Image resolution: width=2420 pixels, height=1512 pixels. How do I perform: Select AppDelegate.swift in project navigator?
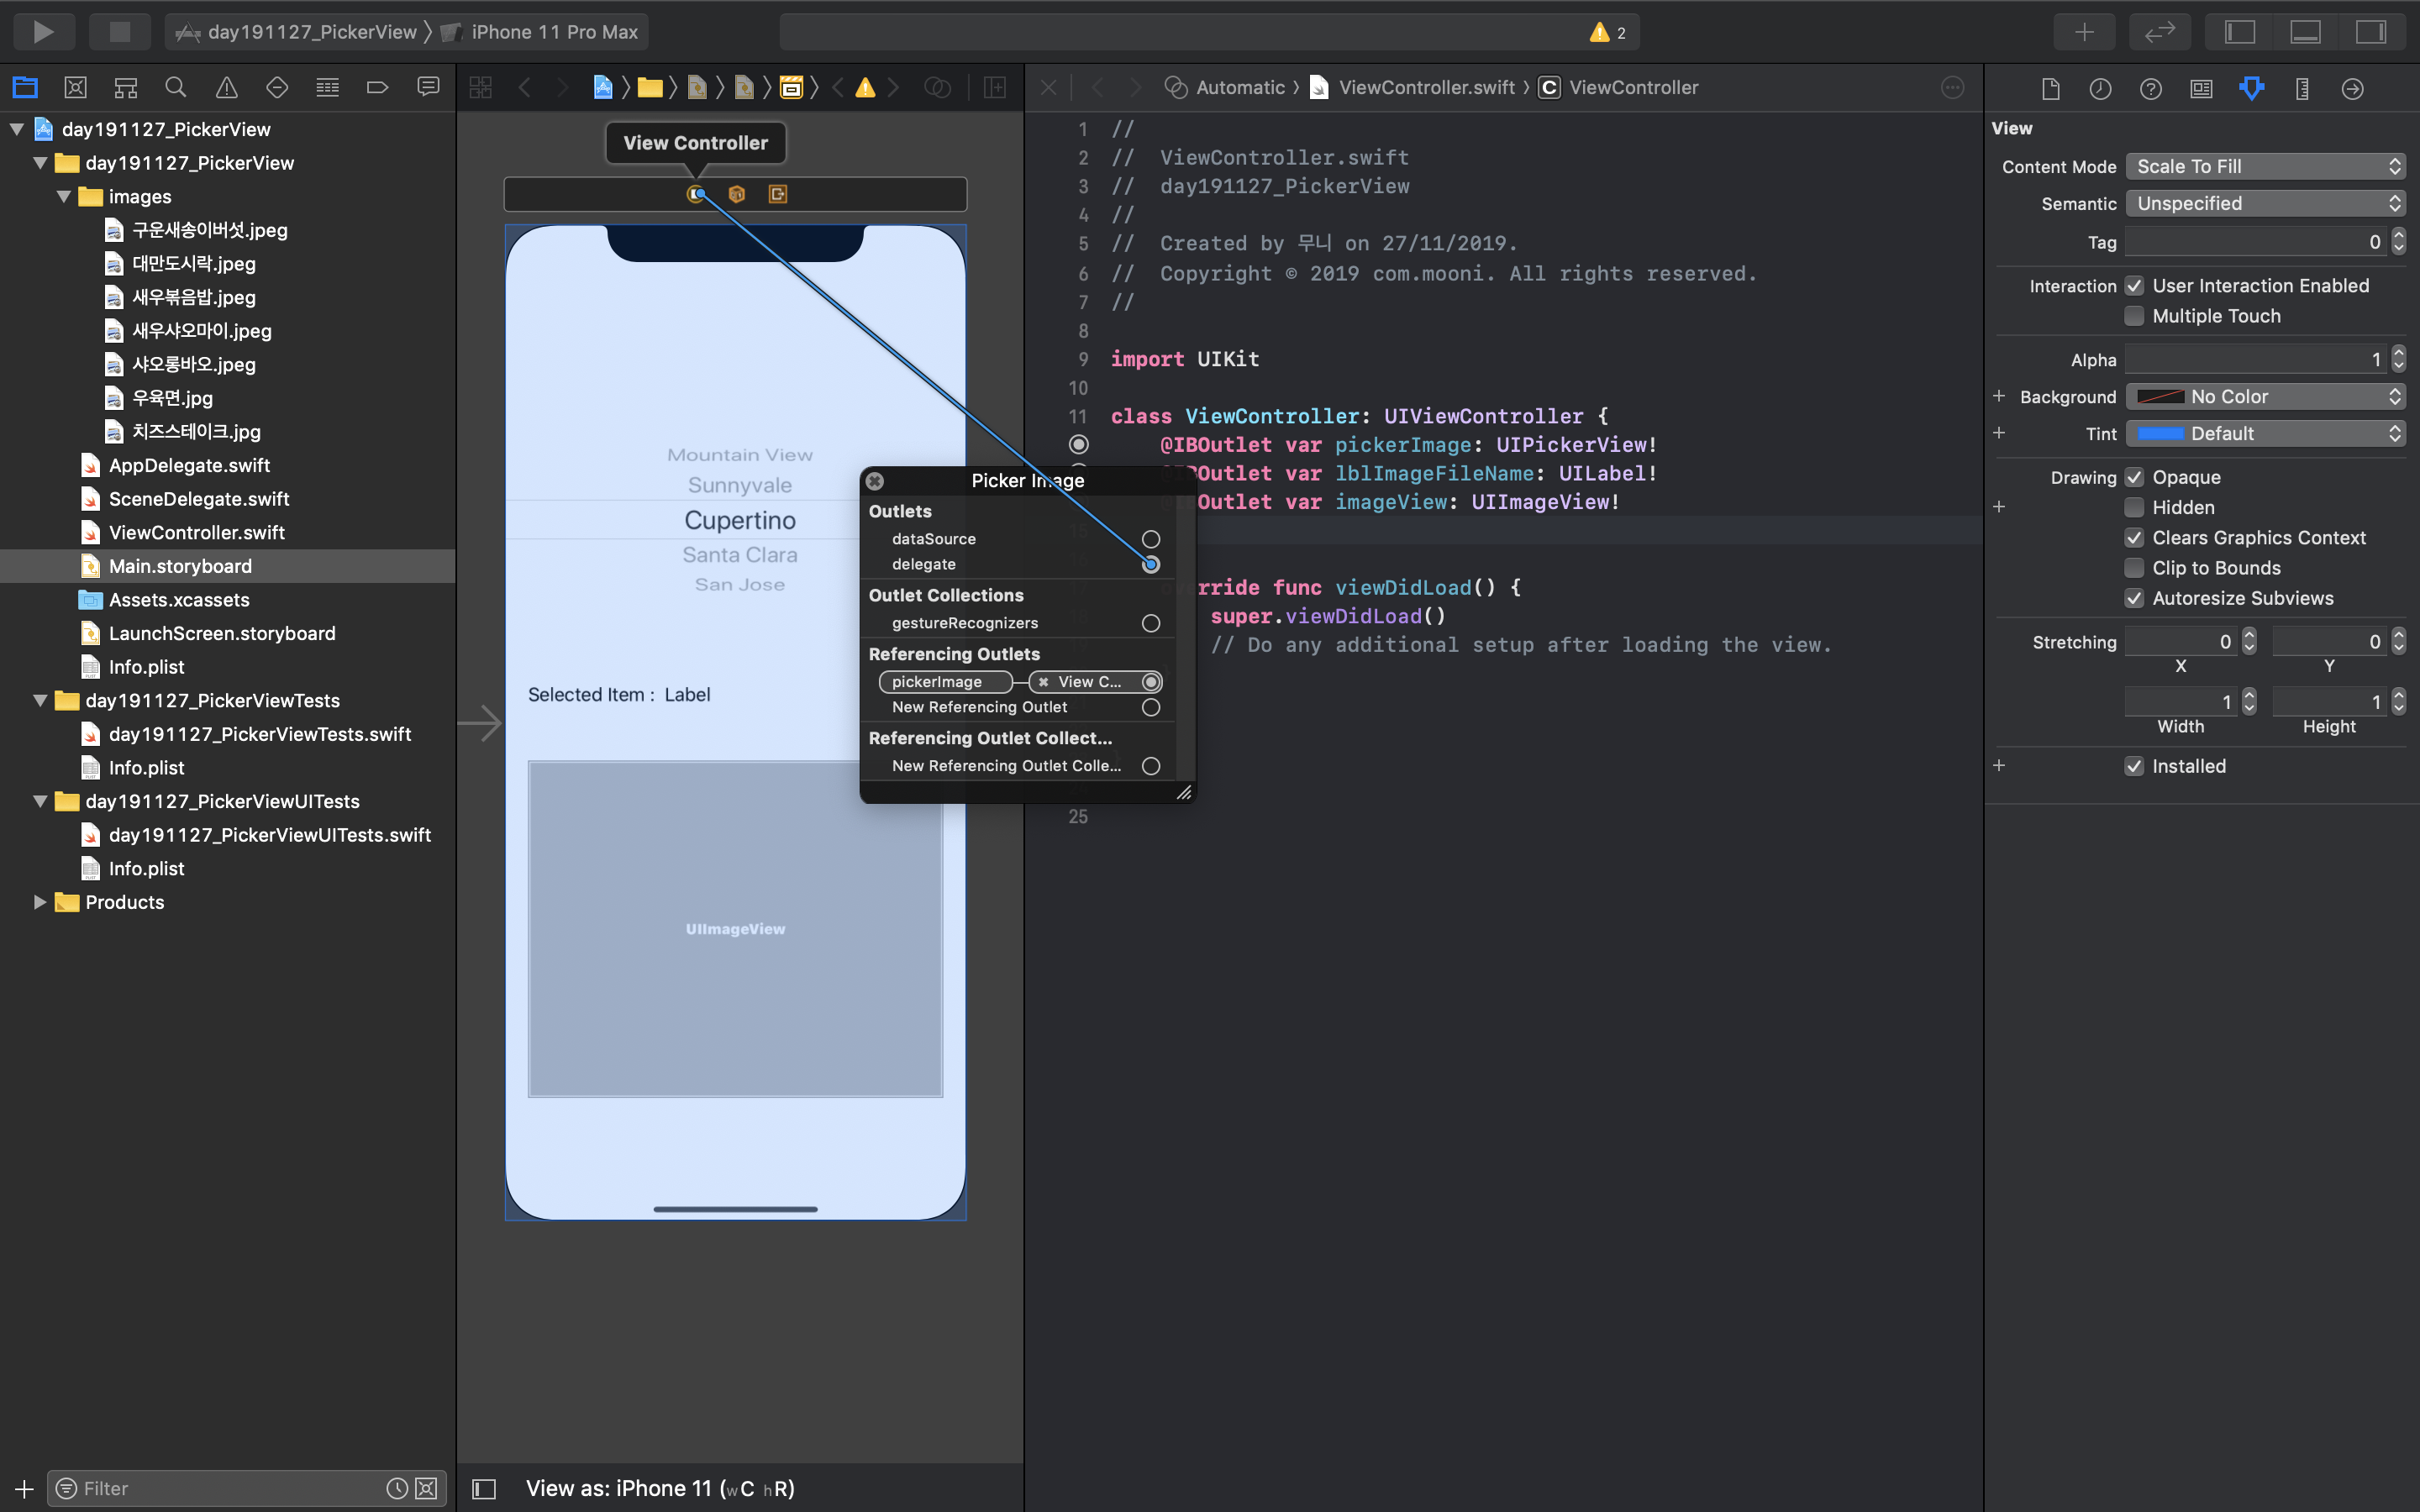(189, 465)
